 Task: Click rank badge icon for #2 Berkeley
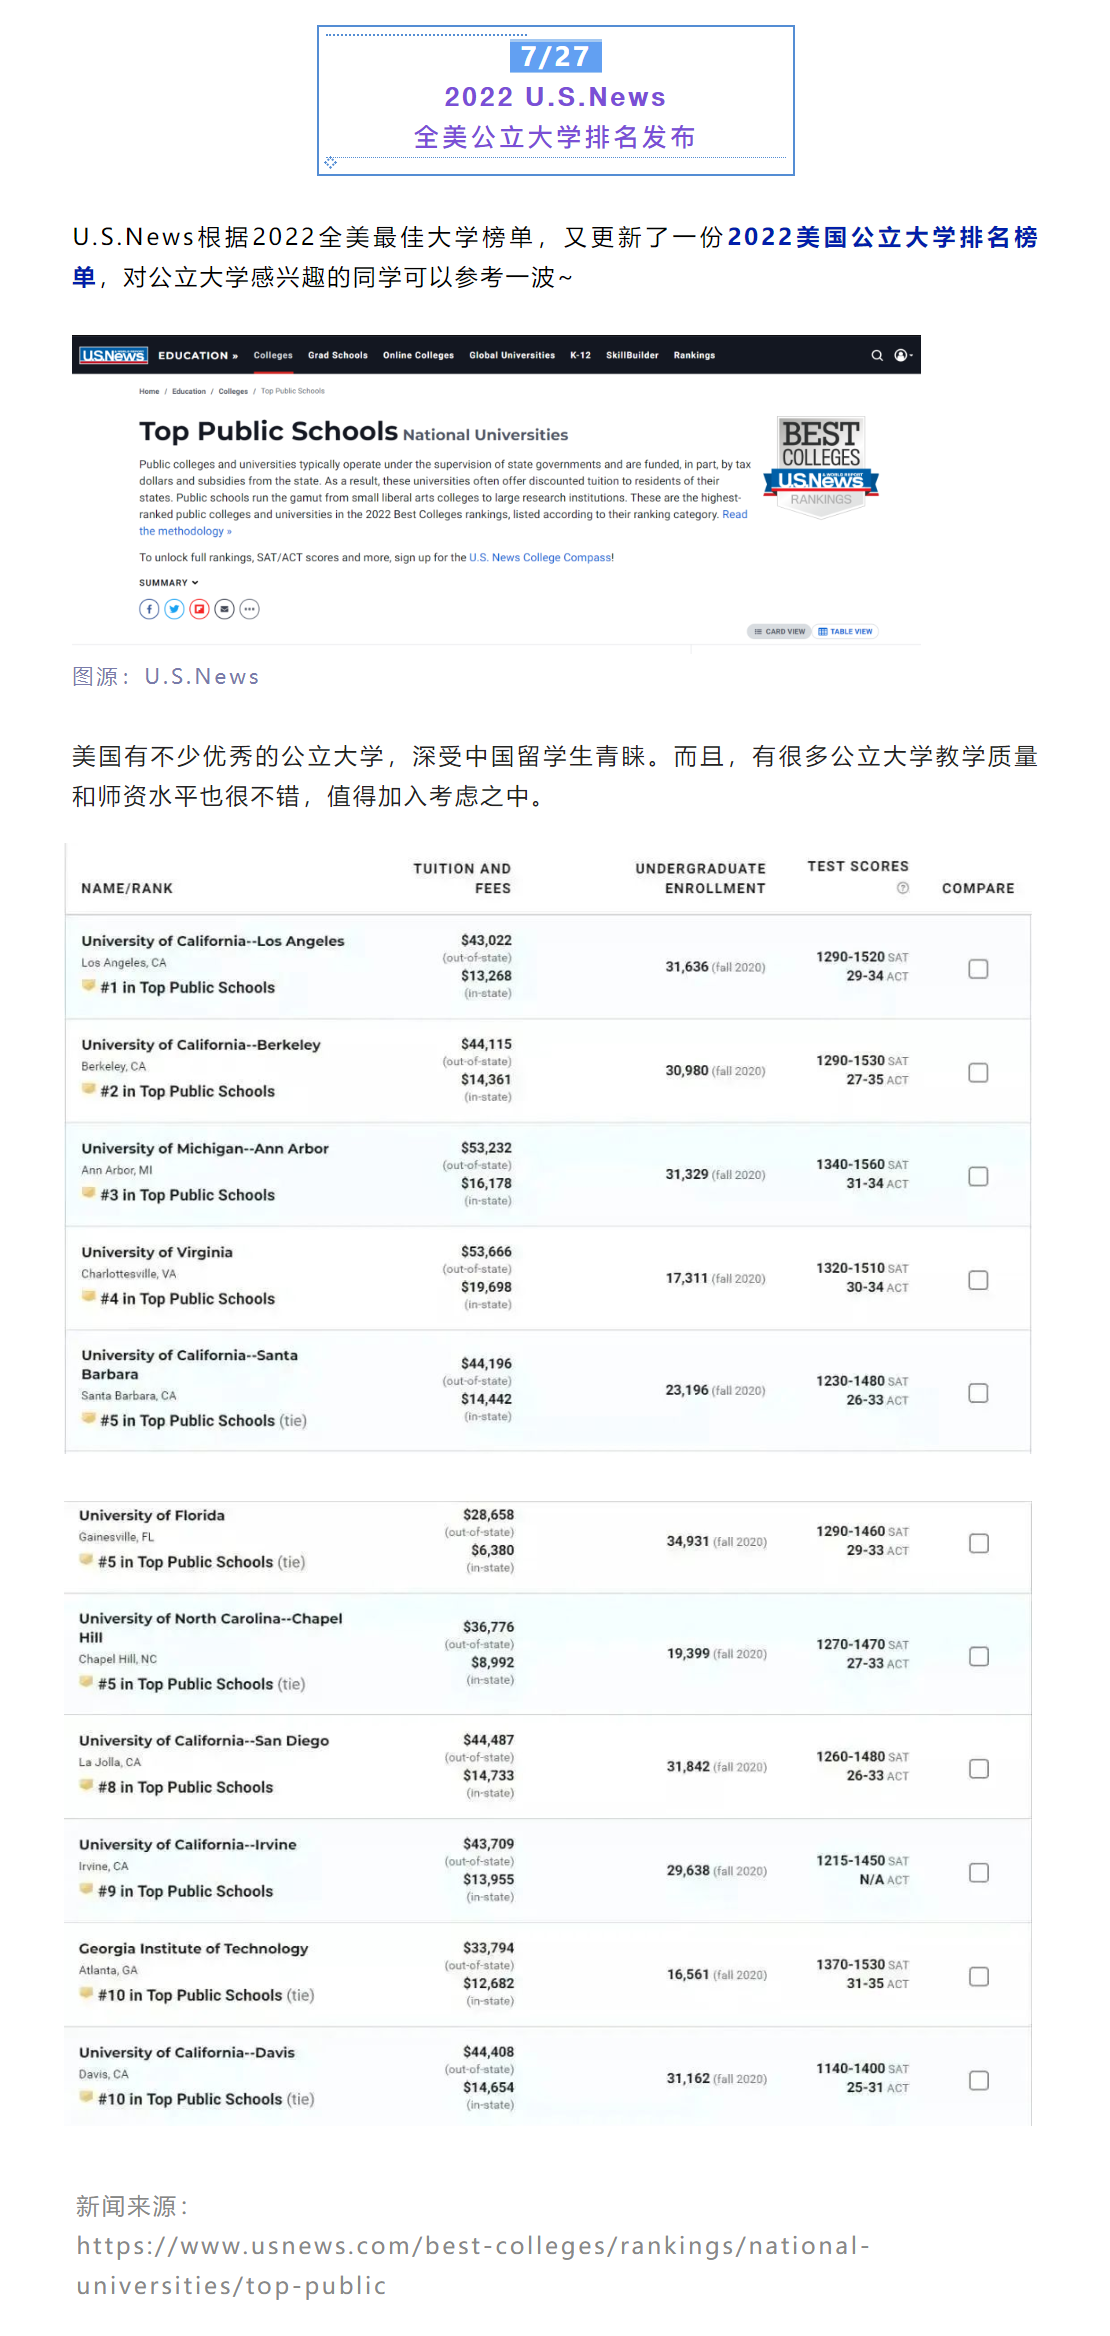pos(89,1090)
